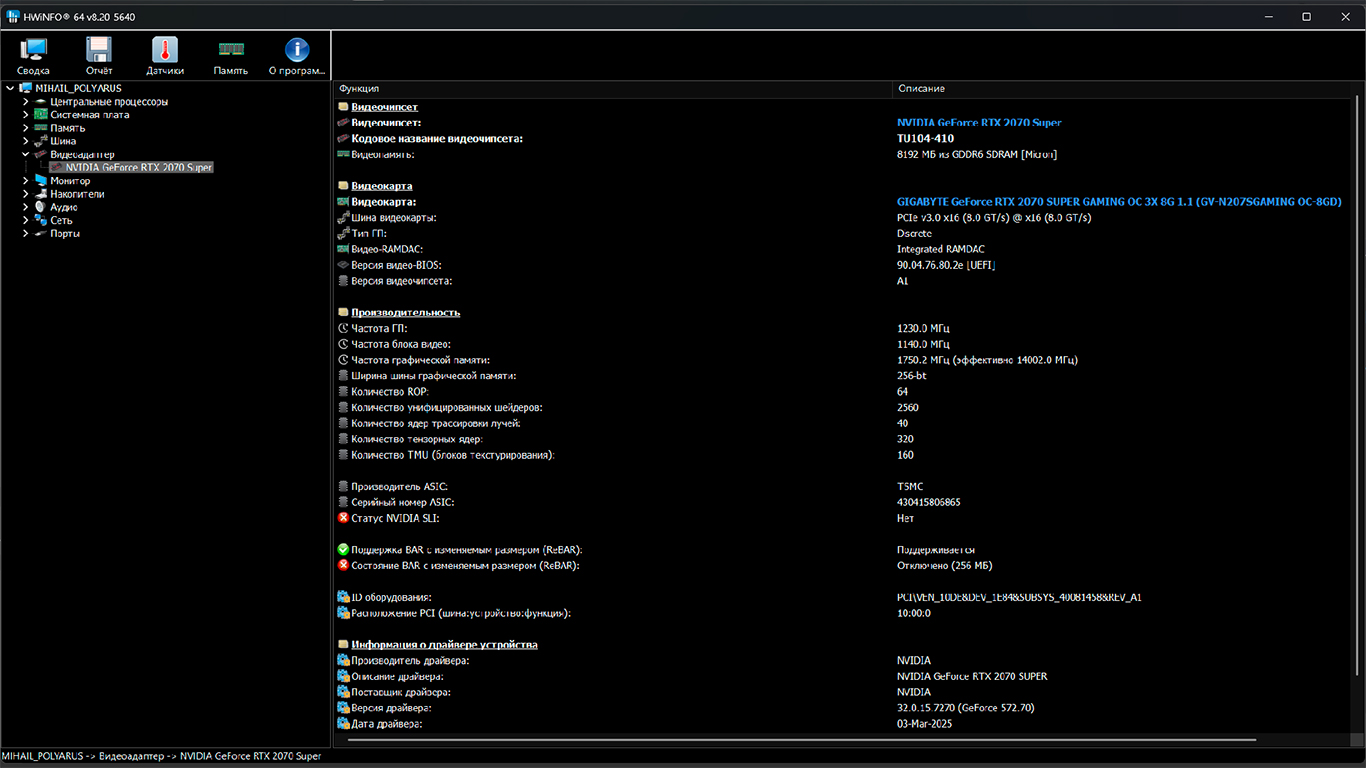The image size is (1366, 768).
Task: Click the driver version 32.0.15.7270 value
Action: [x=965, y=708]
